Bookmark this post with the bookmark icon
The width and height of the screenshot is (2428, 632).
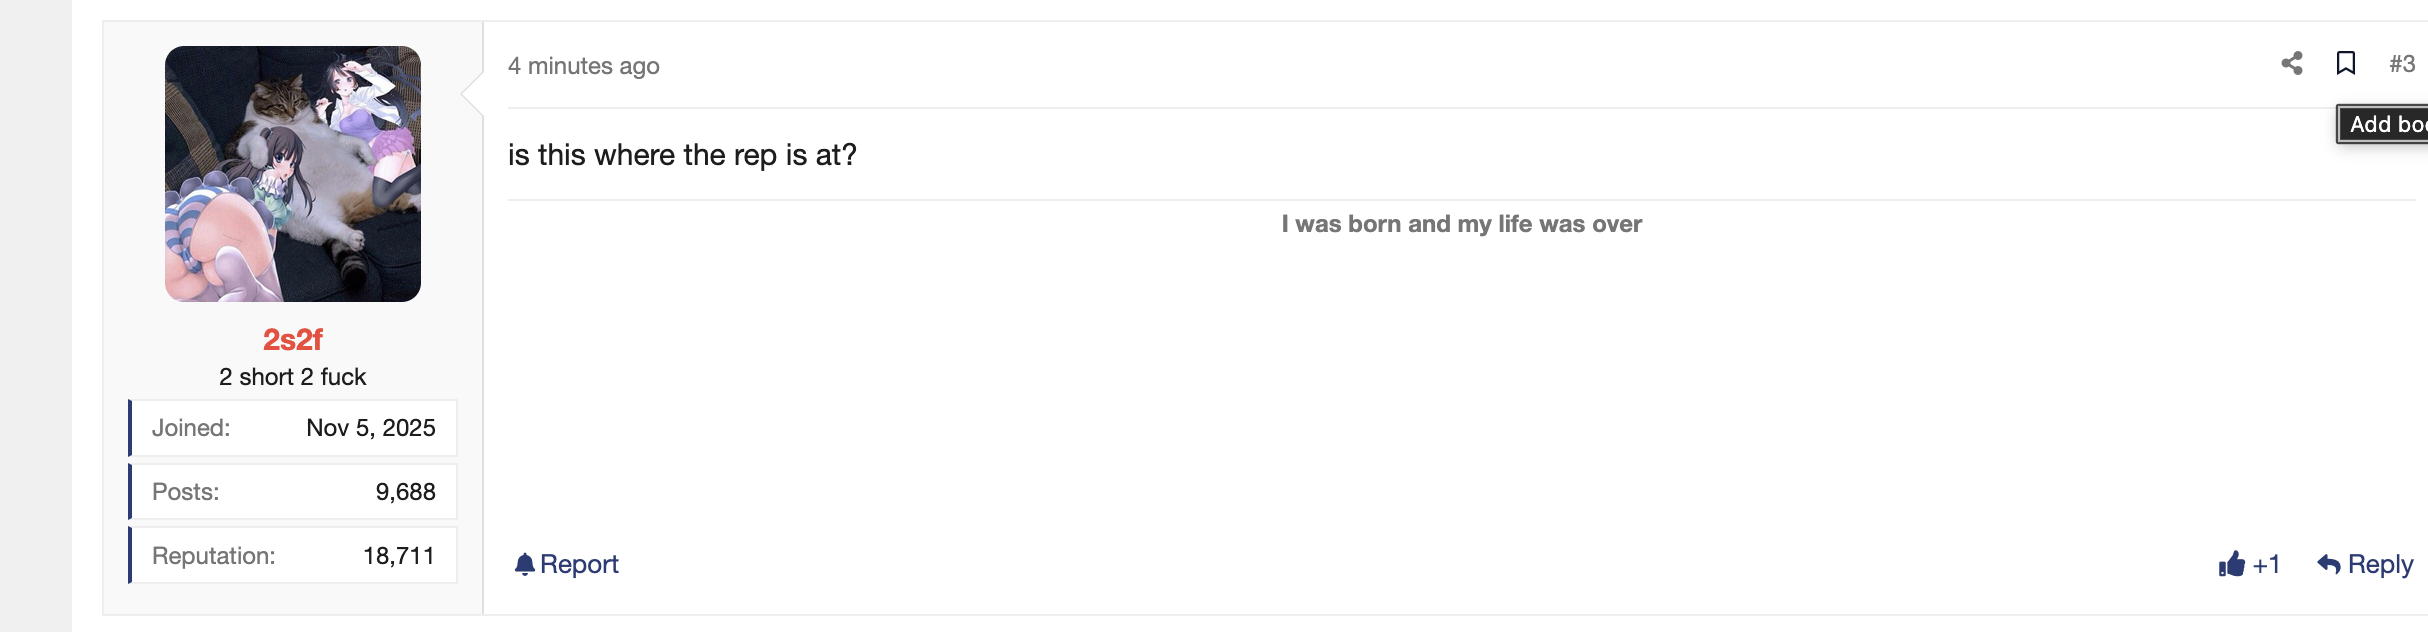[2346, 64]
